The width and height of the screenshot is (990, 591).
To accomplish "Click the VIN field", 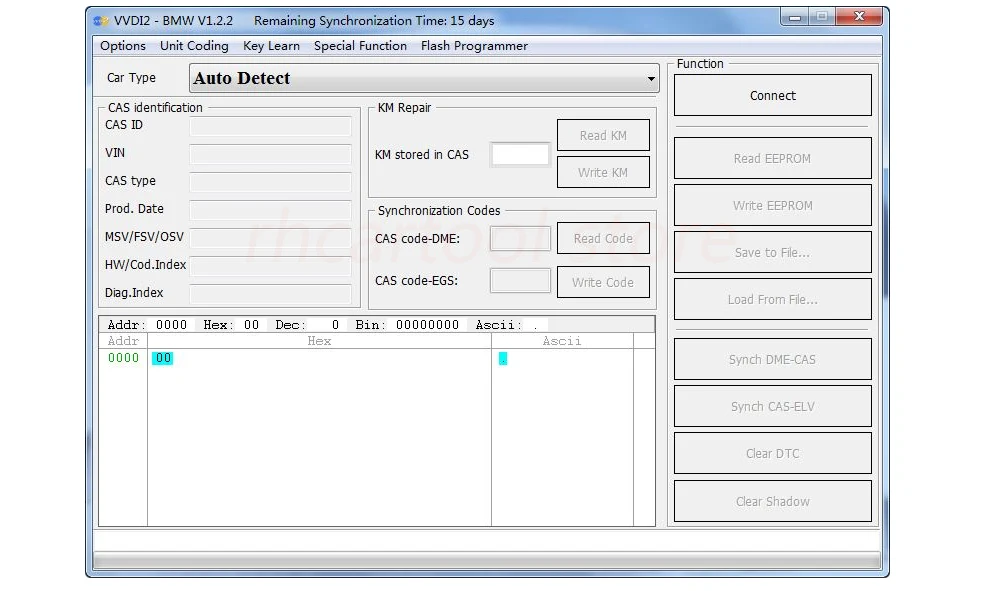I will [x=270, y=153].
